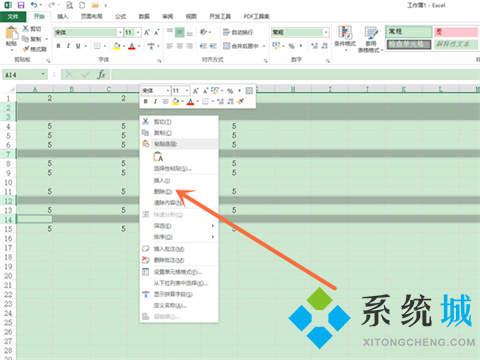Image resolution: width=480 pixels, height=360 pixels.
Task: Open mini toolbar font size dropdown
Action: (x=187, y=91)
